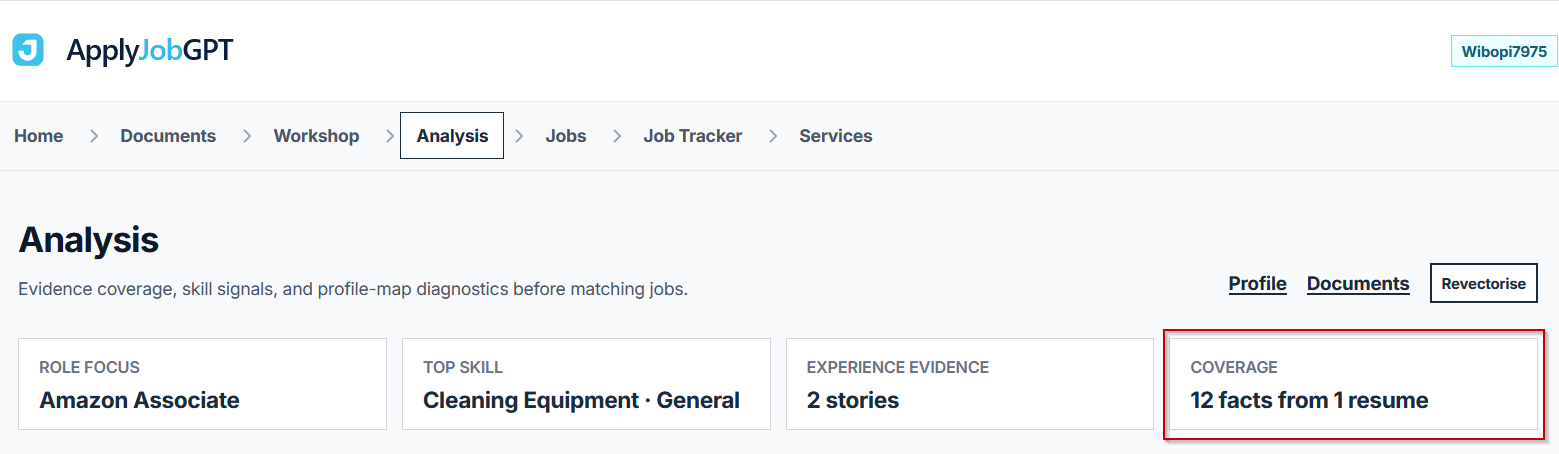Go to the Services step
1559x454 pixels.
[836, 136]
